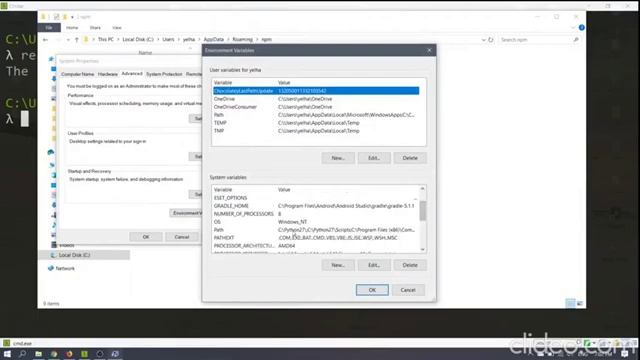Select Path row in System variables
This screenshot has width=640, height=360.
pos(315,230)
